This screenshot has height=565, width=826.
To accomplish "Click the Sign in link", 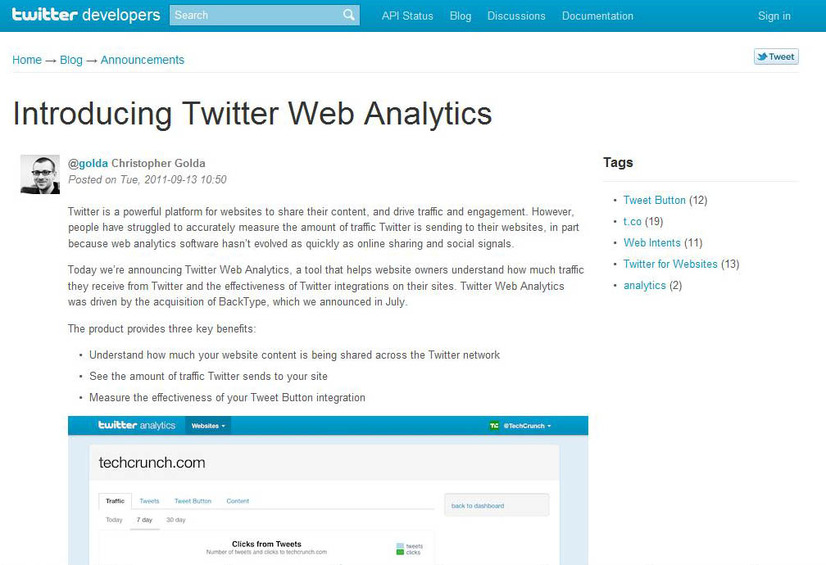I will 774,16.
